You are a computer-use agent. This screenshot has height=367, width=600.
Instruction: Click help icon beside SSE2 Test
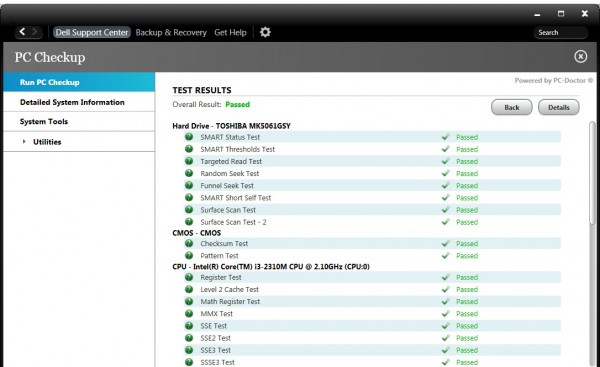[189, 338]
